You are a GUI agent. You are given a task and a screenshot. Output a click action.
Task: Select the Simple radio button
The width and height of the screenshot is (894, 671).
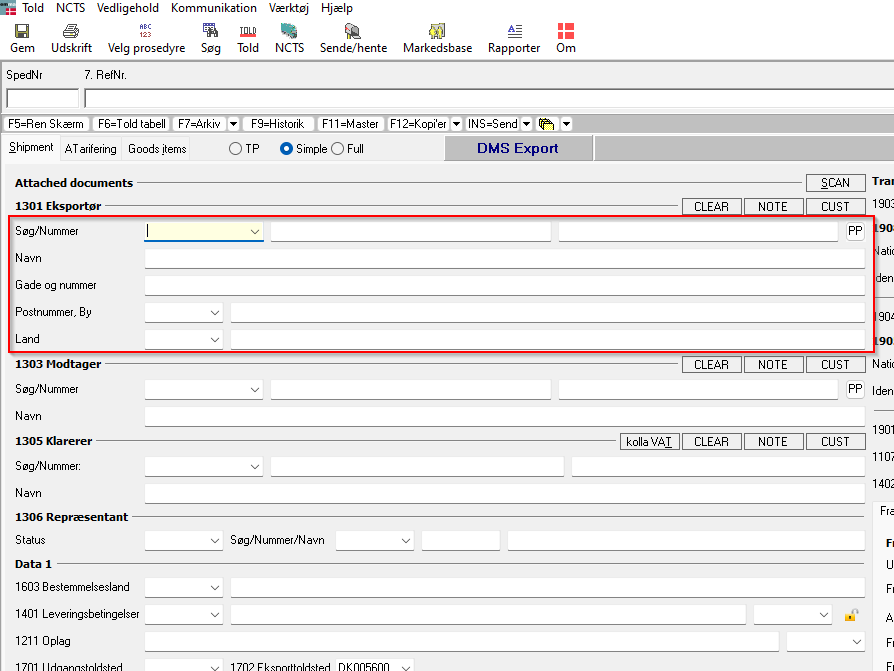click(x=287, y=149)
